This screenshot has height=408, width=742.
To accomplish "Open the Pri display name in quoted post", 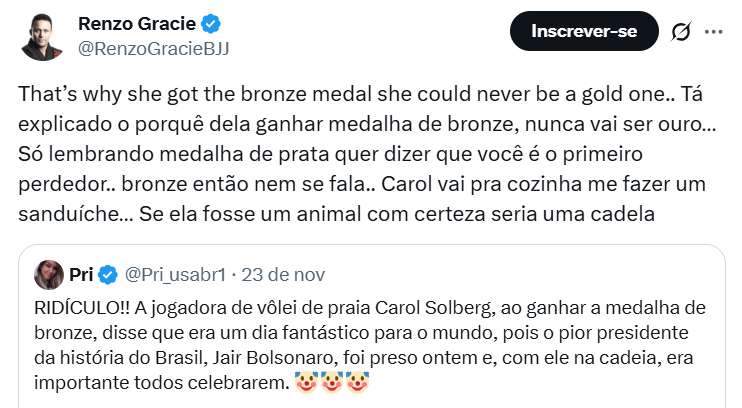I will (81, 273).
